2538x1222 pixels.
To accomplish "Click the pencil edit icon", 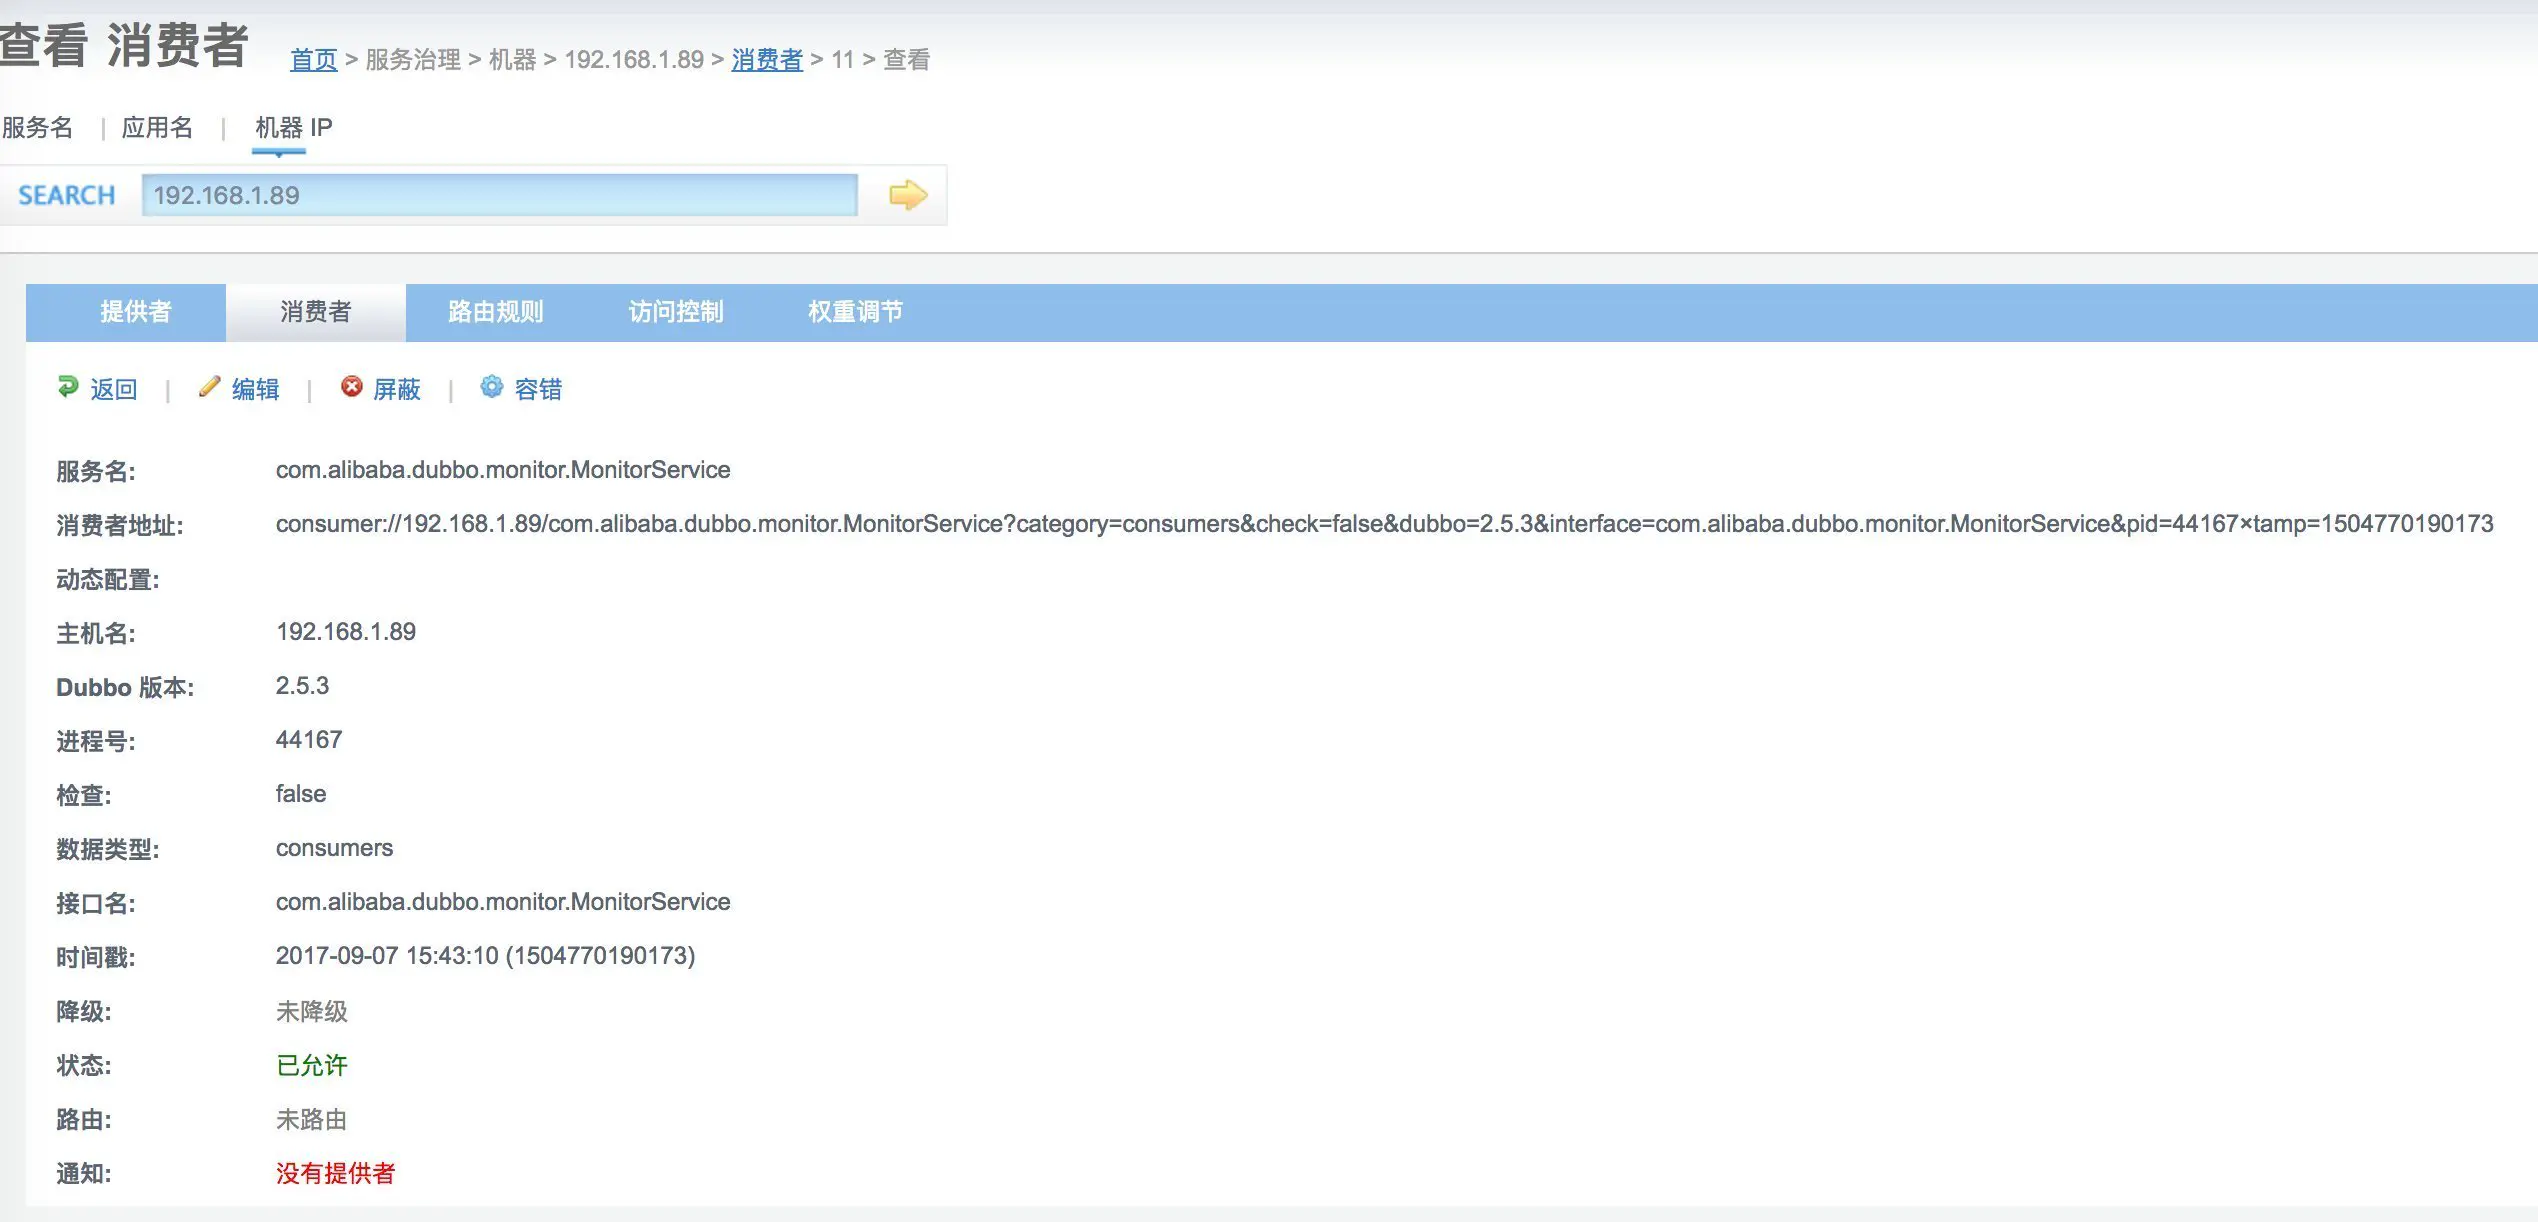I will (x=209, y=387).
